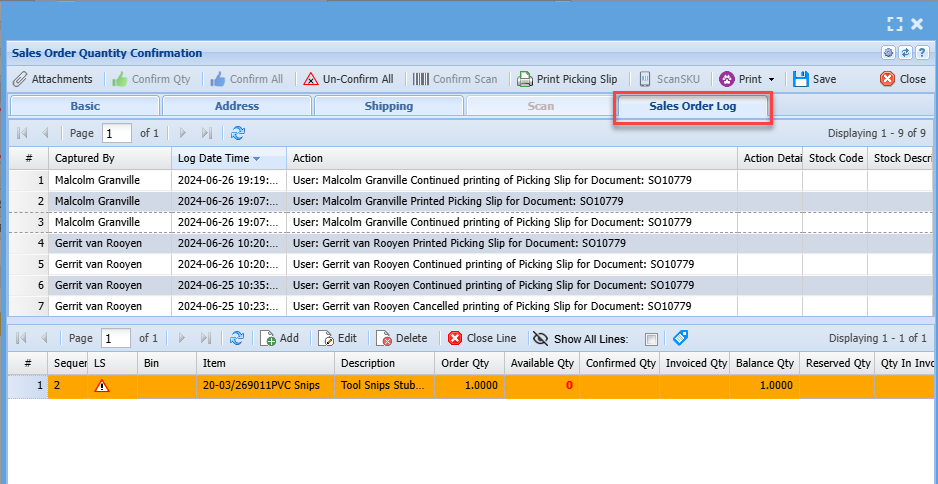Click the blue tag icon in lines toolbar

[681, 338]
